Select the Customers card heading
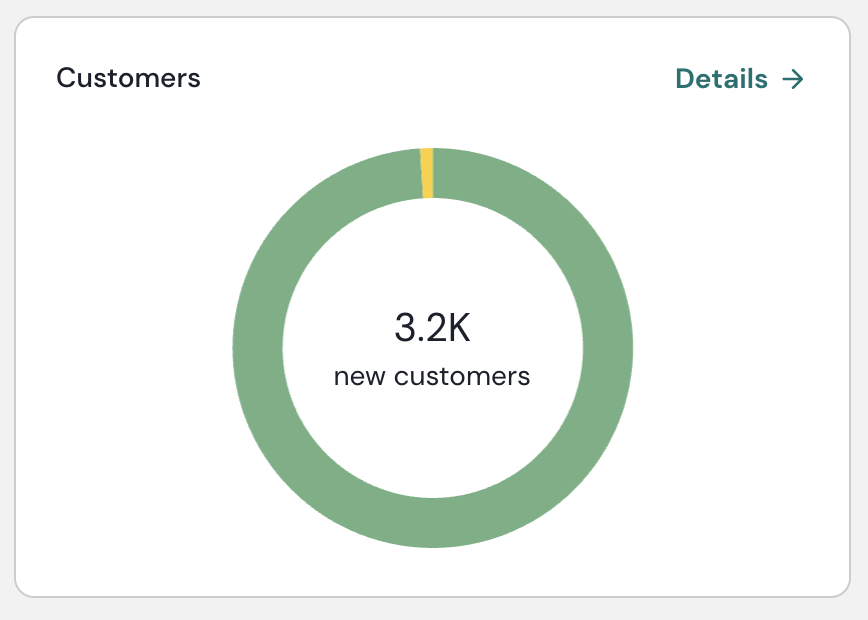Image resolution: width=868 pixels, height=620 pixels. coord(128,78)
